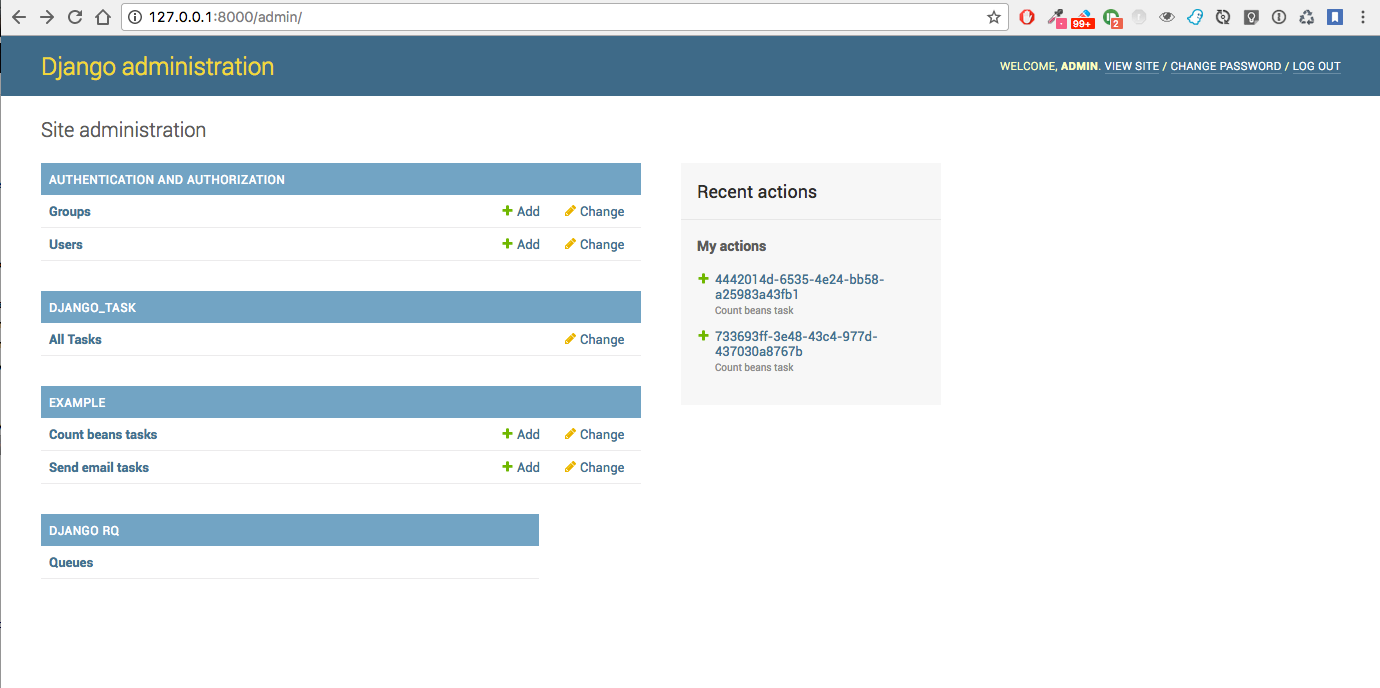Open the lightbulb note extension
The image size is (1380, 688).
[x=1251, y=17]
